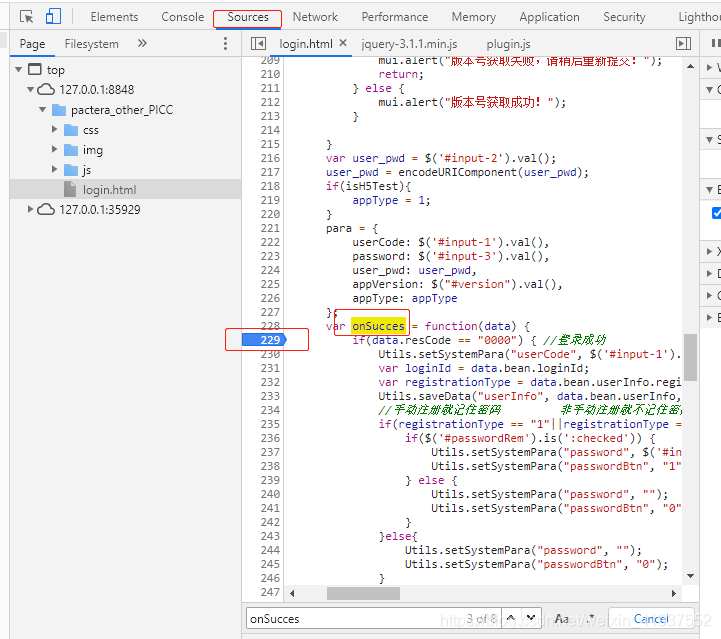Open the Security tab
Screen dimensions: 721x639
(624, 17)
